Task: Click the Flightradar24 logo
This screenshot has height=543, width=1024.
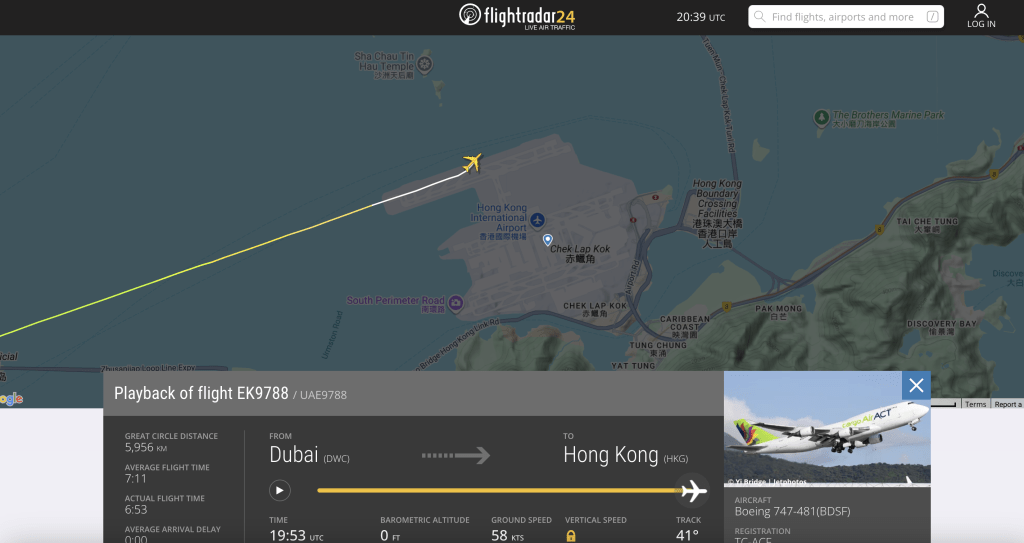Action: 517,16
